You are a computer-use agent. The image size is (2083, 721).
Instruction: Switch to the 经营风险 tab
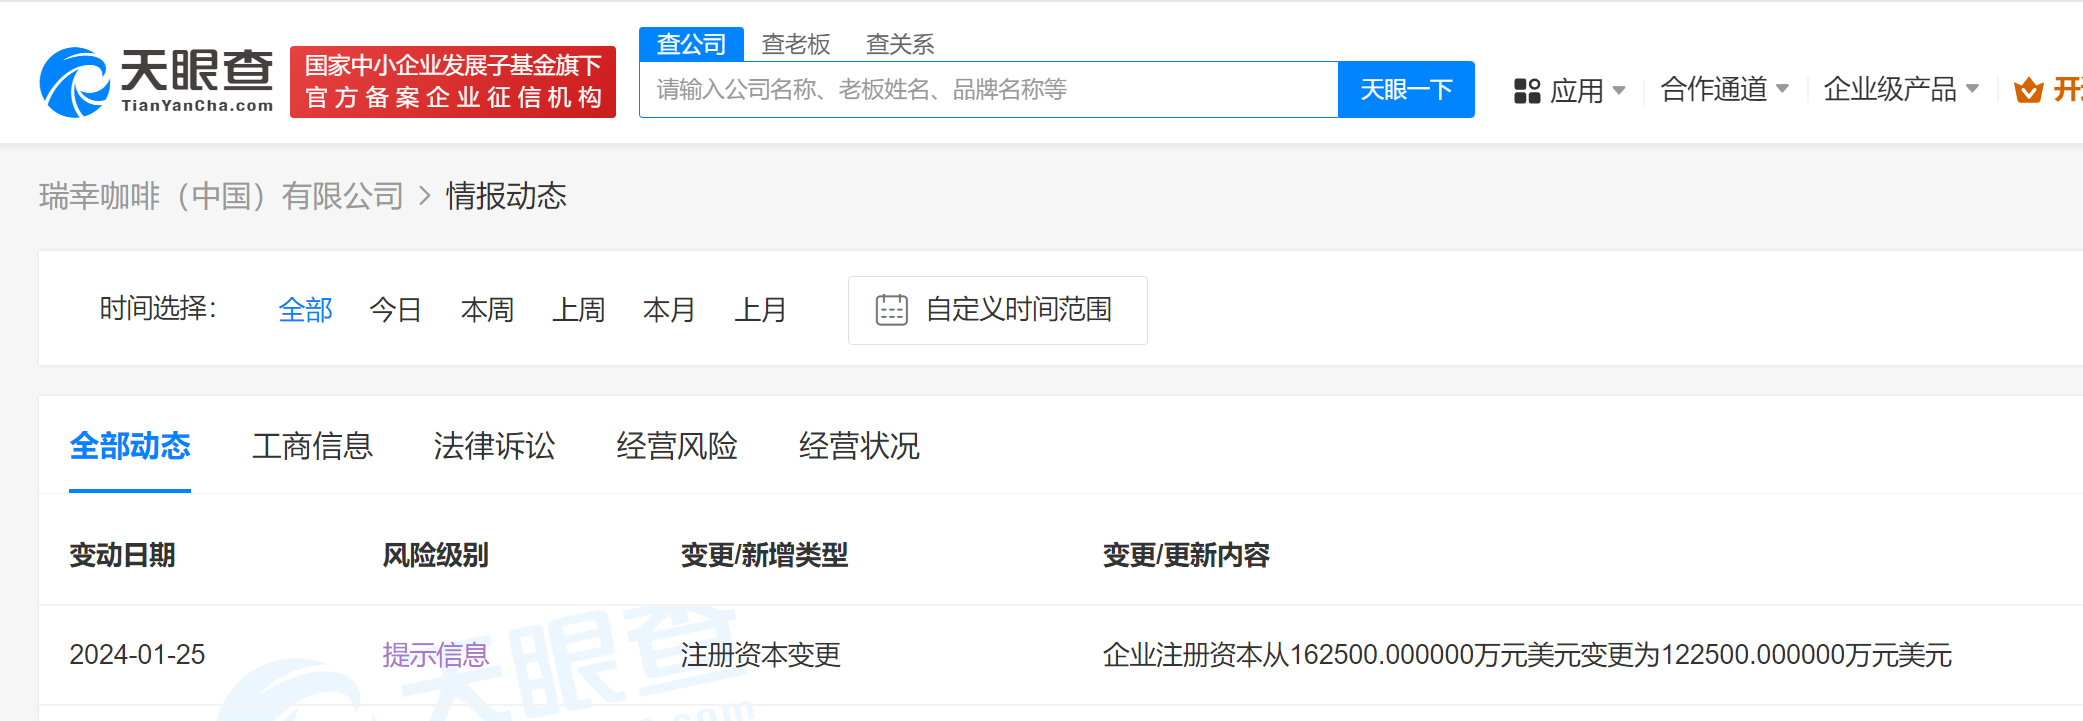(677, 446)
